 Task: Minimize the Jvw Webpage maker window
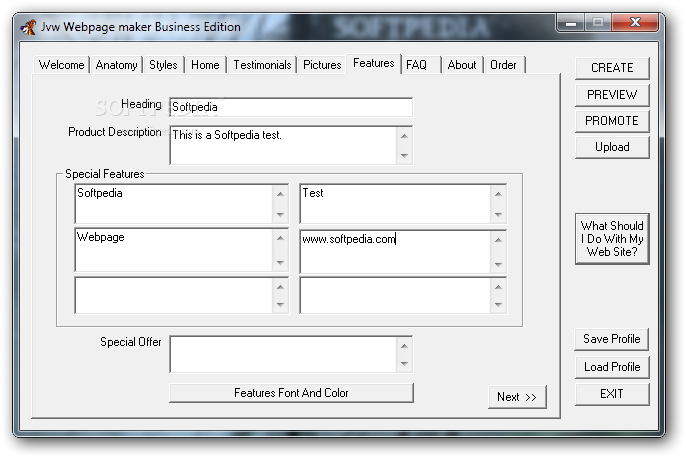pyautogui.click(x=570, y=23)
